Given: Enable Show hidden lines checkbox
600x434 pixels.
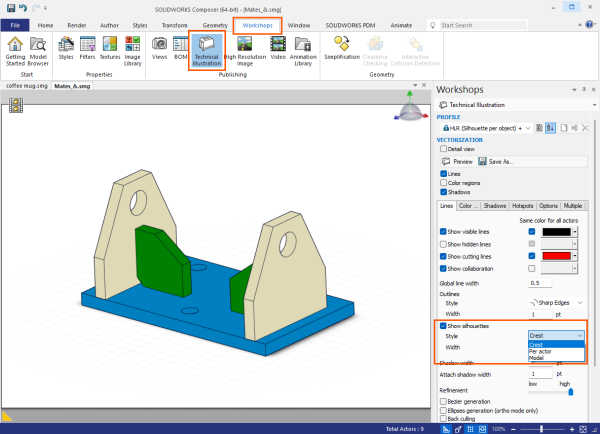Looking at the screenshot, I should click(443, 244).
